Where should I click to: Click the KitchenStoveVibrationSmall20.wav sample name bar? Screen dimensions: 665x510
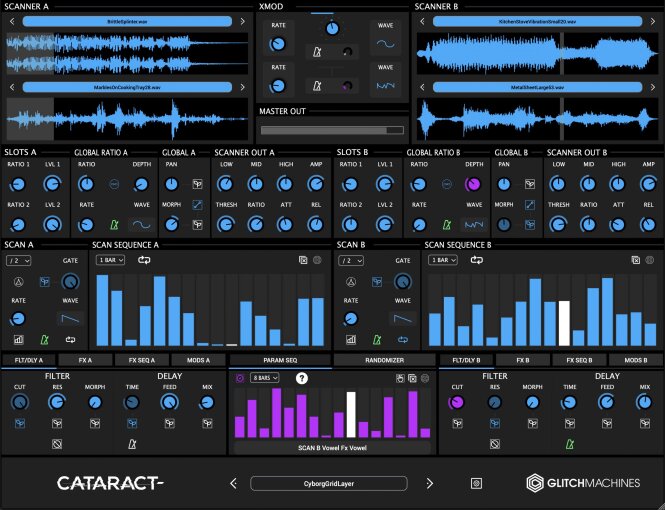point(537,21)
